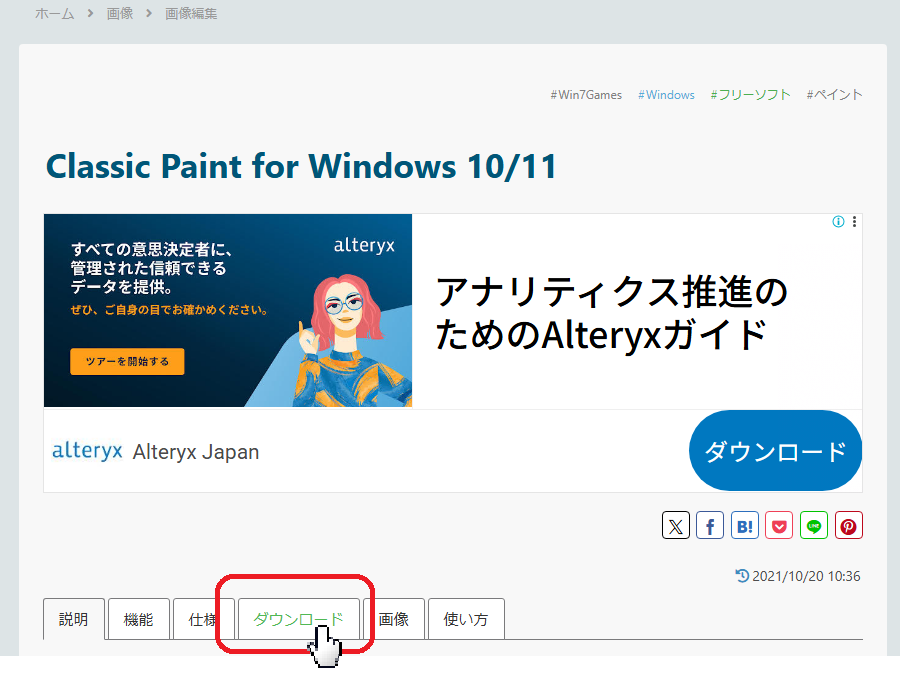
Task: Open ad options three-dot menu
Action: coord(854,222)
